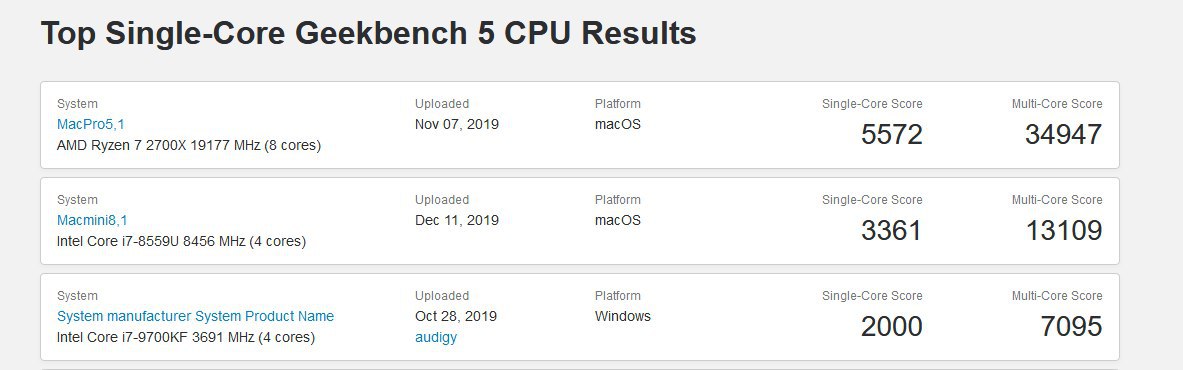Open the Macmini8,1 system result link

pyautogui.click(x=93, y=220)
